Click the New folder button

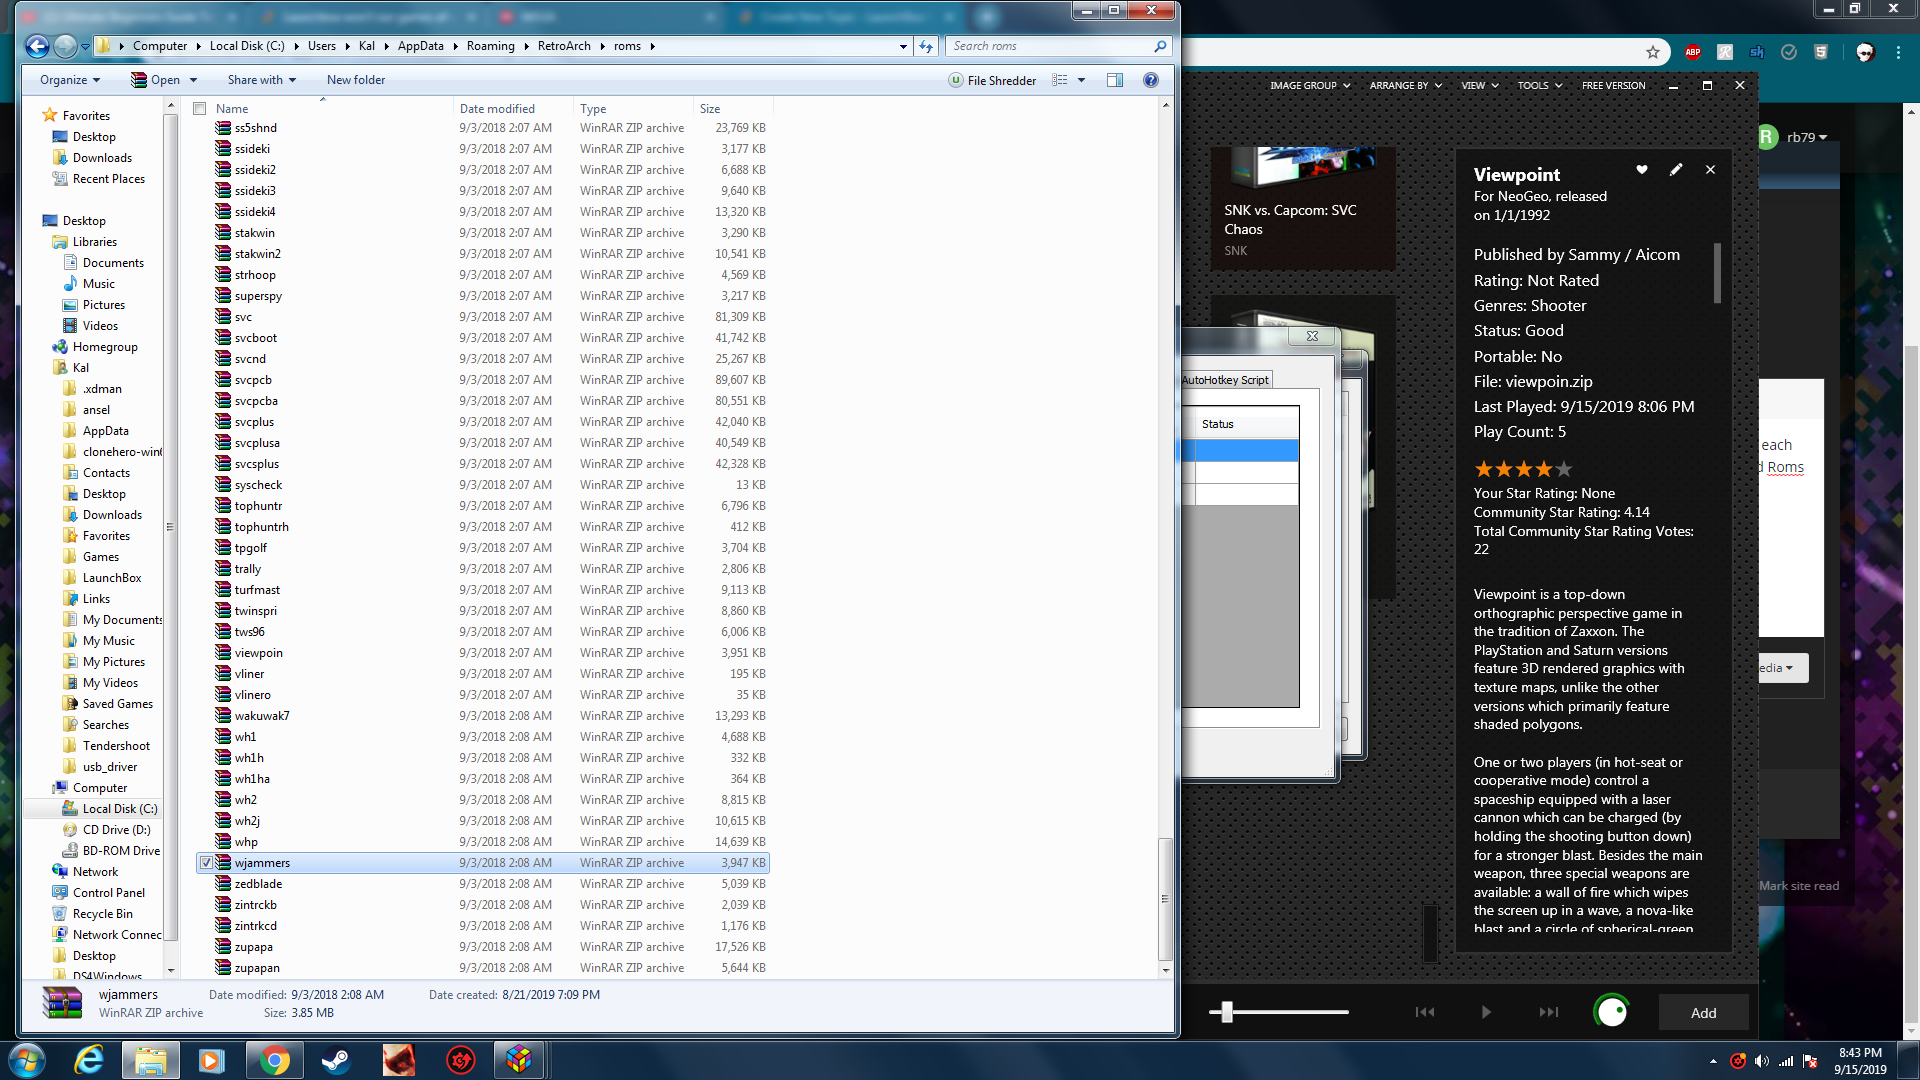click(355, 80)
